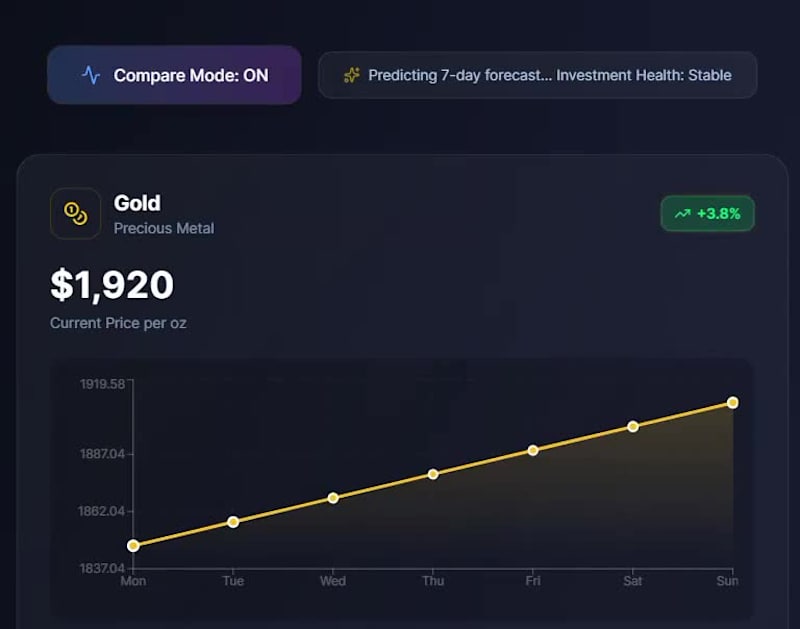The image size is (800, 629).
Task: Select the Saturday data point on chart
Action: coord(633,426)
